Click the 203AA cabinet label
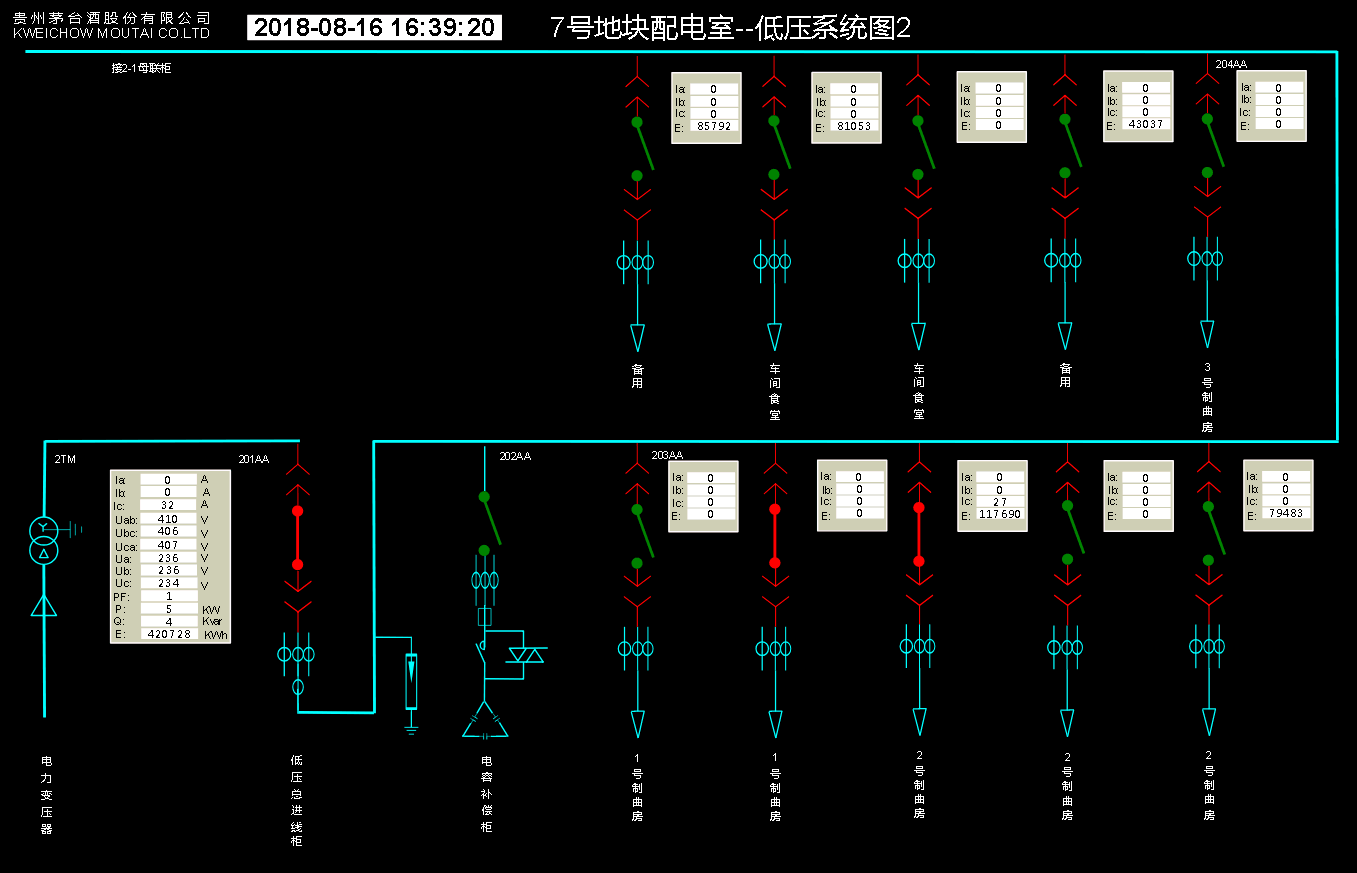This screenshot has width=1357, height=873. pos(667,455)
